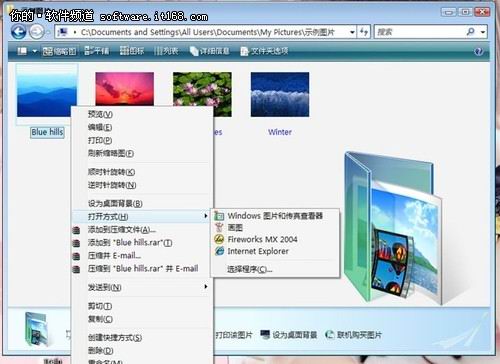Choose 删除(D) from the context menu
This screenshot has height=364, width=500.
coord(142,351)
